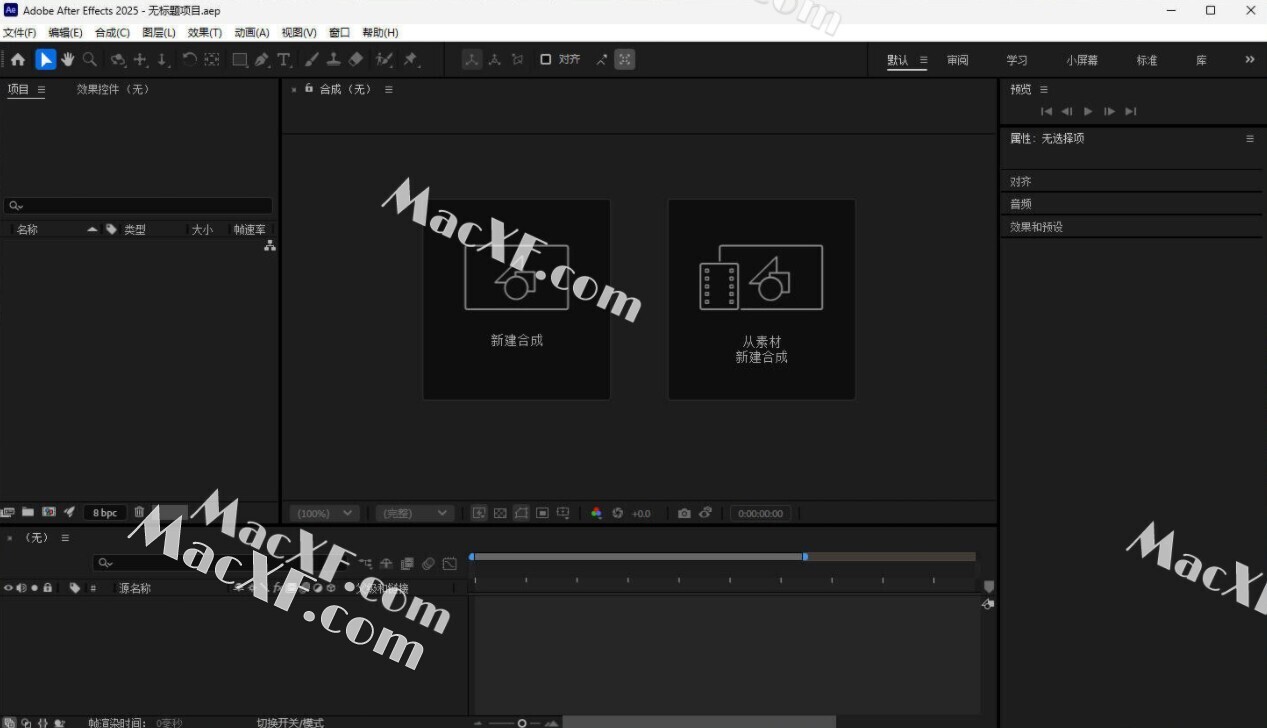Open the 预览 panel menu
The width and height of the screenshot is (1267, 728).
click(1044, 89)
